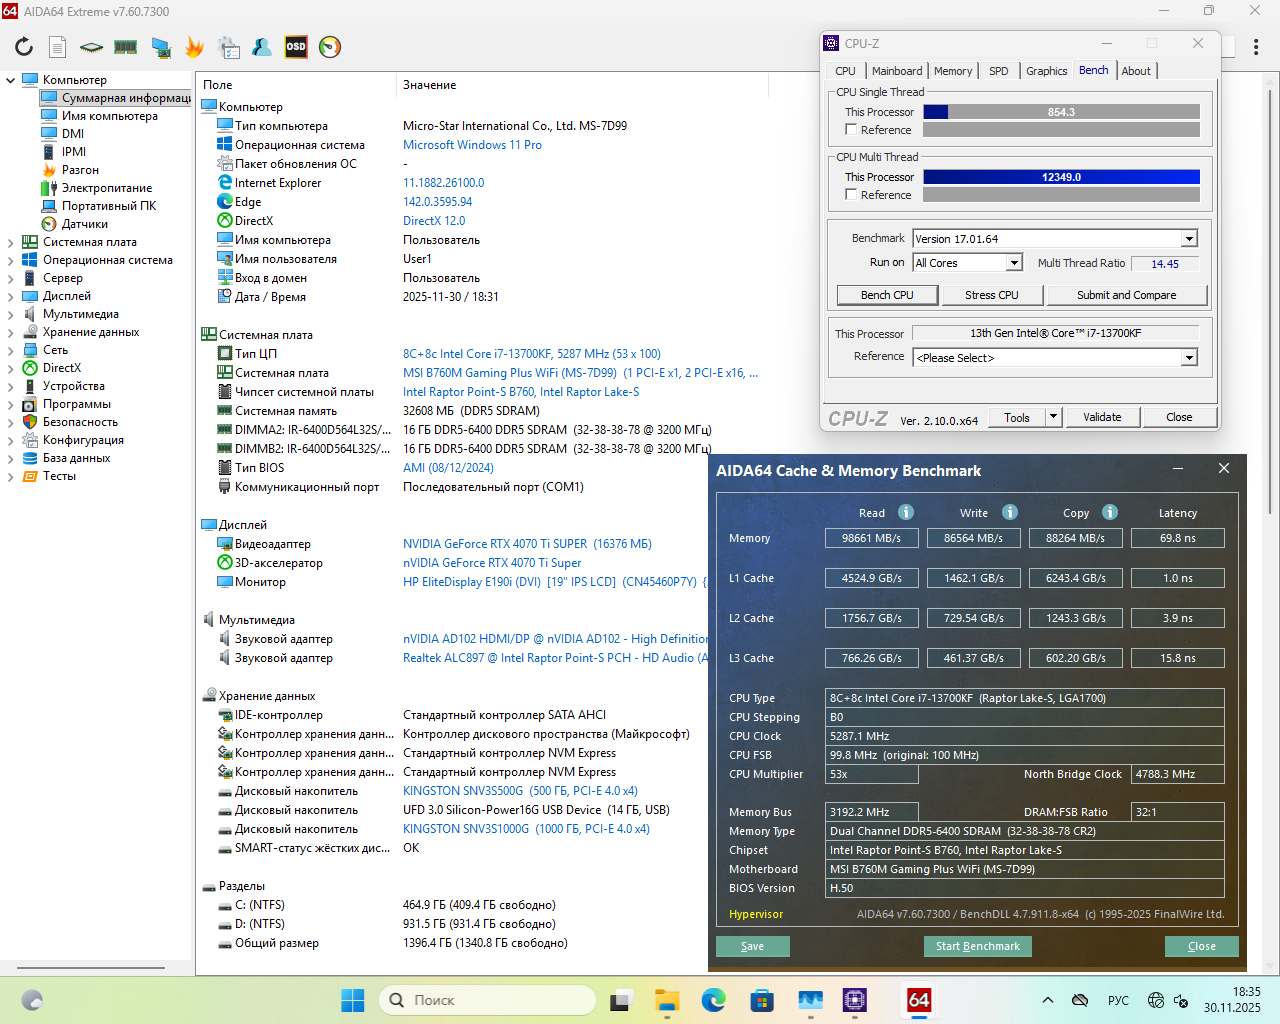Open the three-dot menu in AIDA64 window
The height and width of the screenshot is (1024, 1280).
click(x=1256, y=47)
